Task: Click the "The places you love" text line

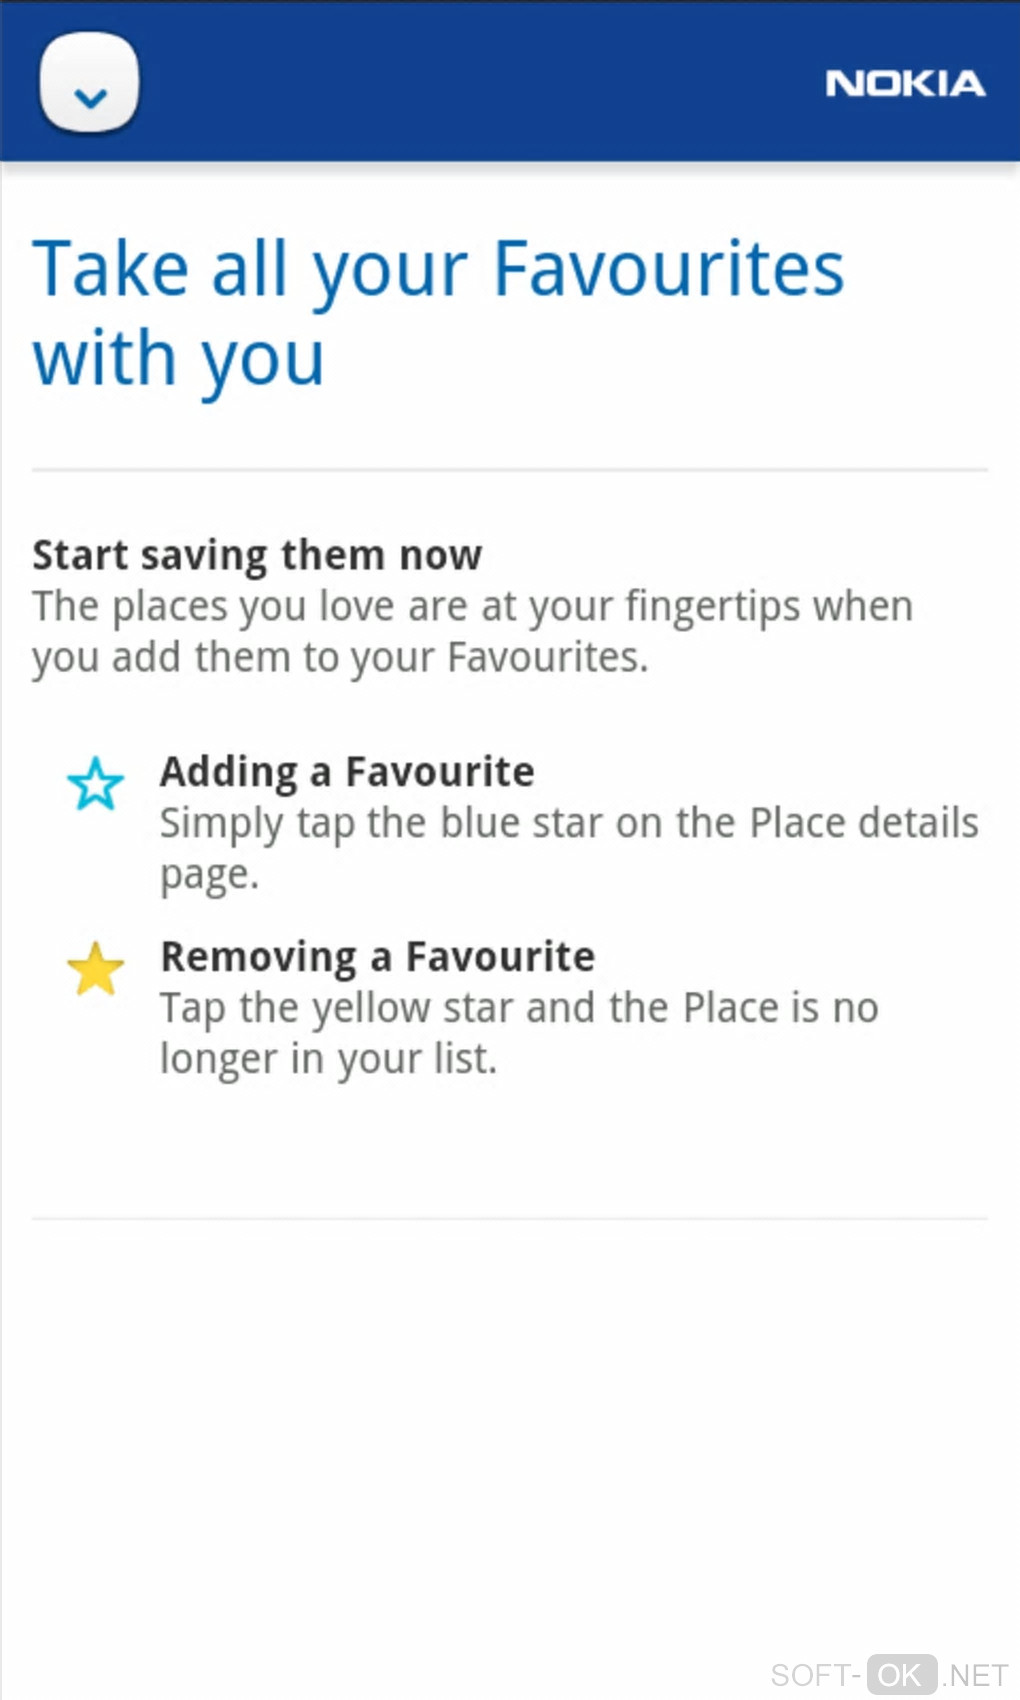Action: pos(472,607)
